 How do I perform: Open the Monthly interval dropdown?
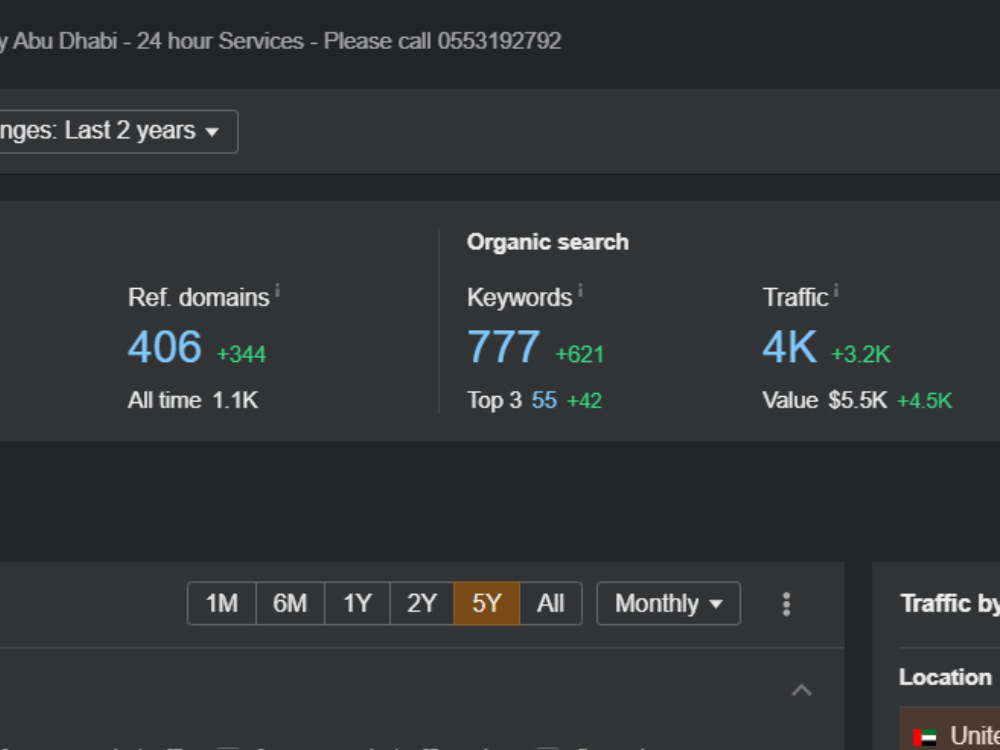(668, 603)
